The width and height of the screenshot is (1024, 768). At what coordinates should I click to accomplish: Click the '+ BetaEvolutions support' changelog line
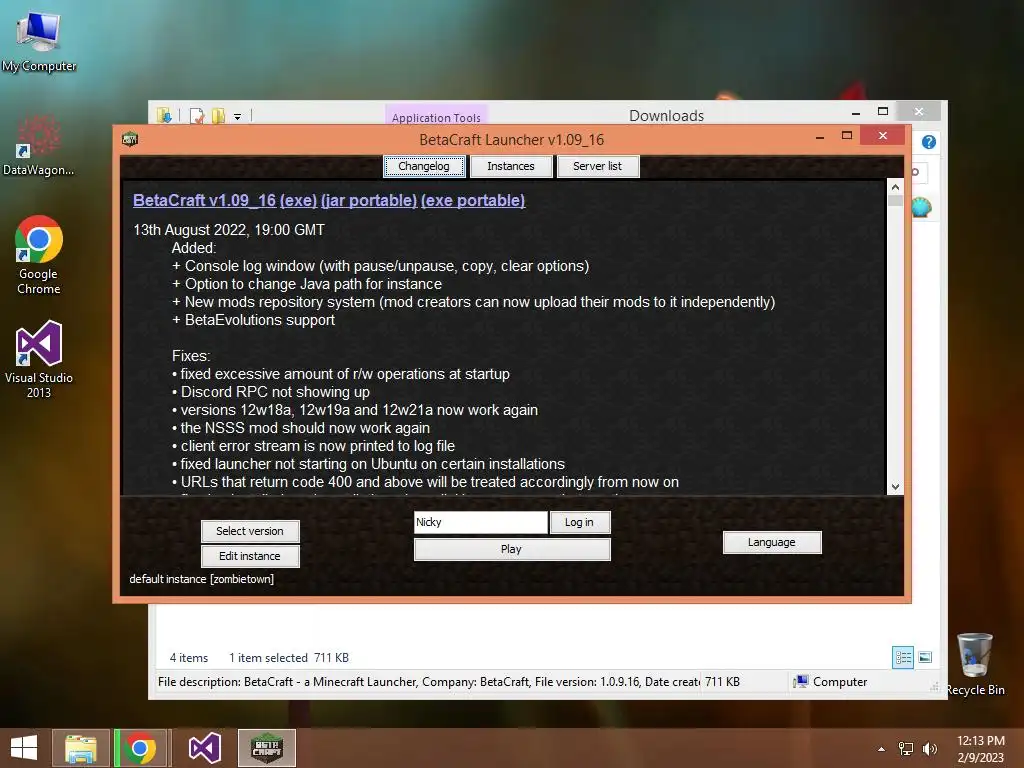coord(253,320)
